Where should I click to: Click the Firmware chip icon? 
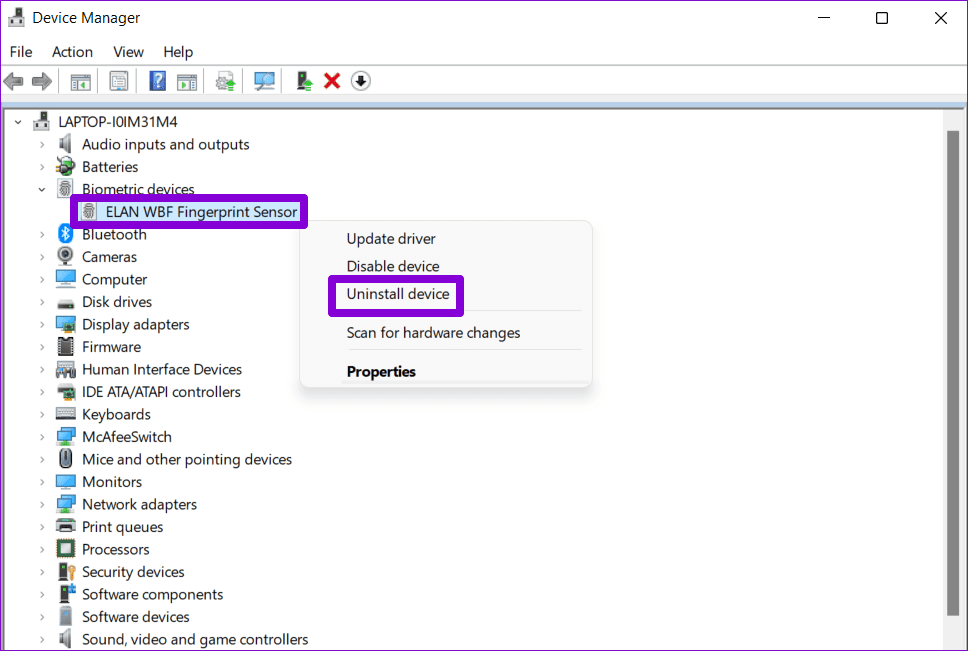pos(65,346)
